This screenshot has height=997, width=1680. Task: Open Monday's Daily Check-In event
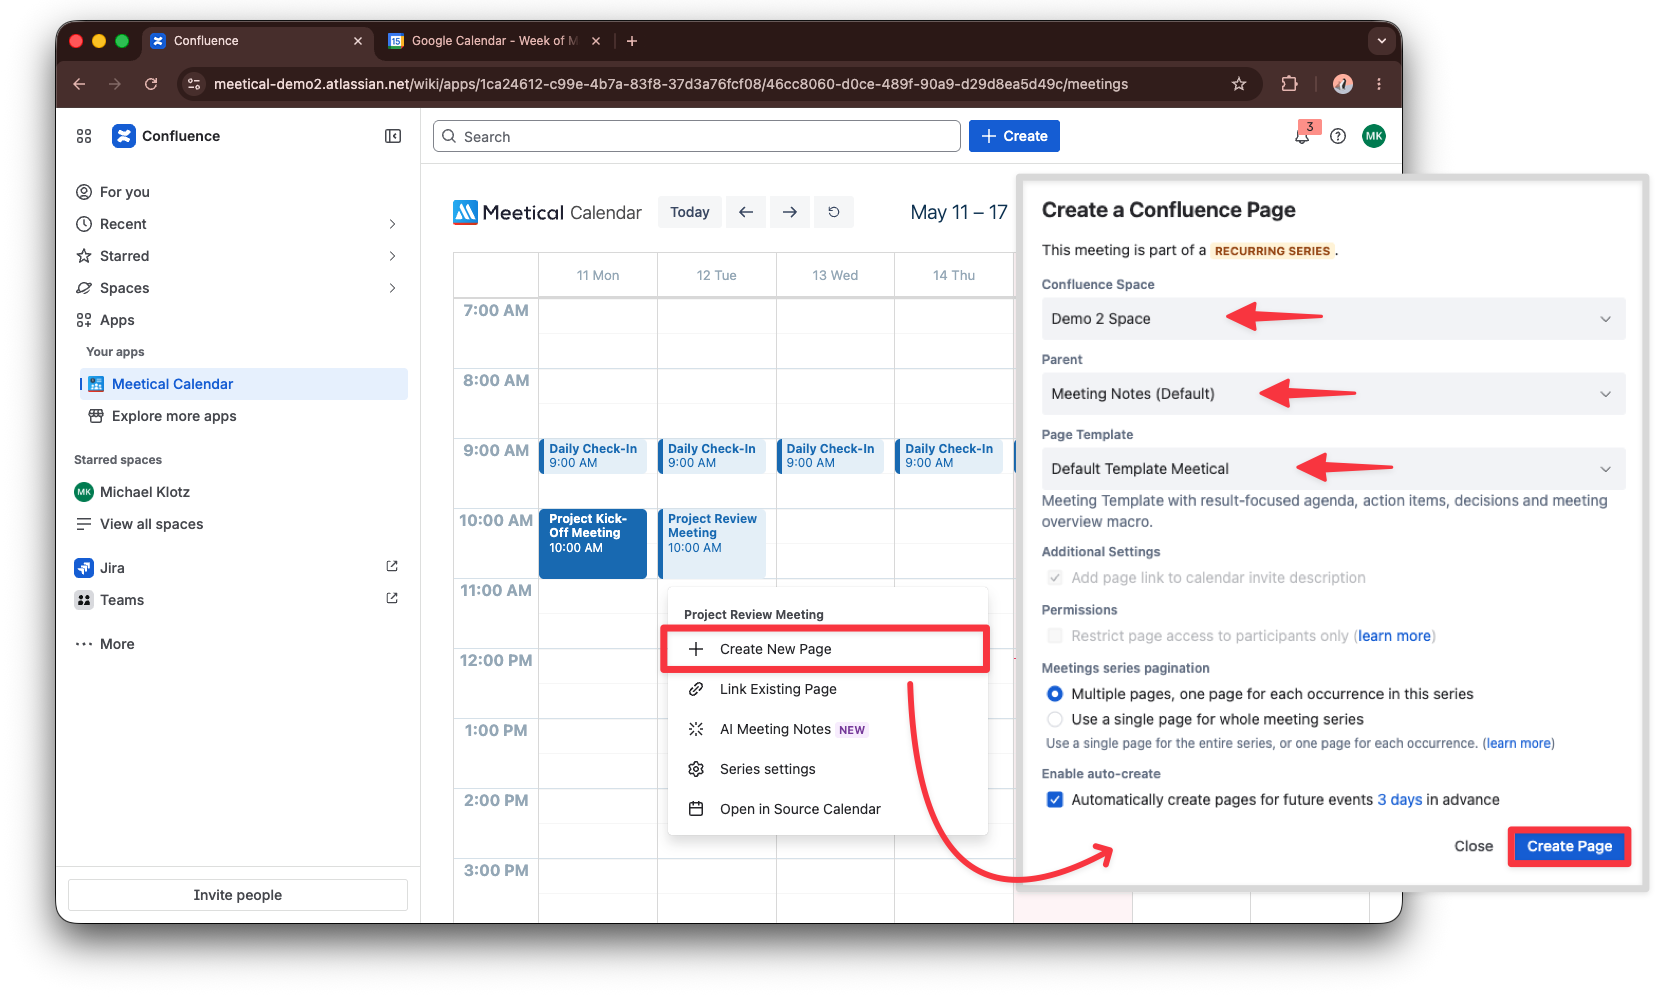(x=593, y=456)
